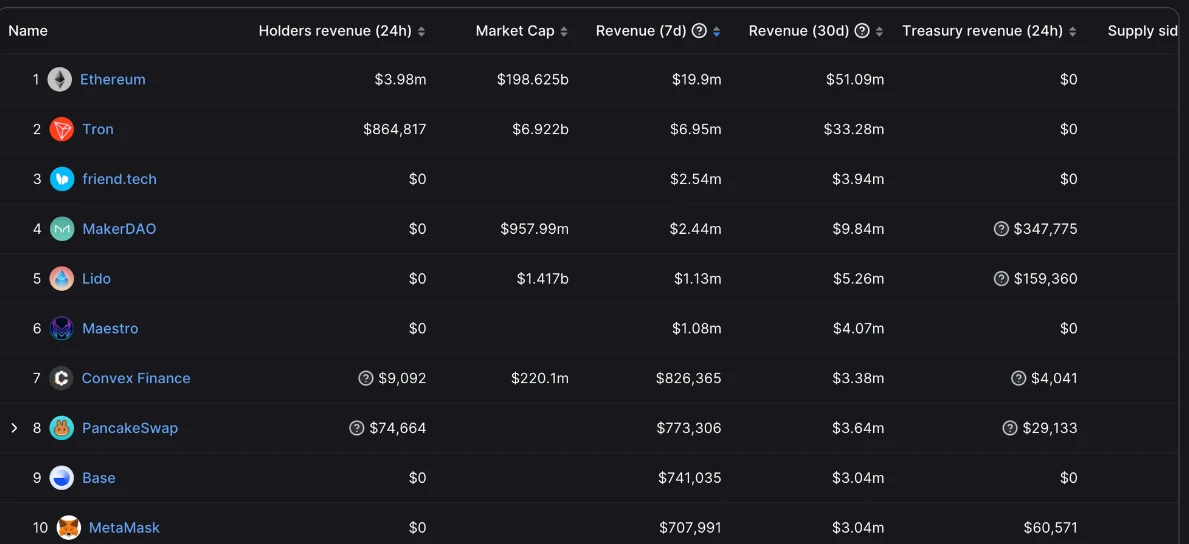Click help icon in Revenue (30d) header
This screenshot has height=544, width=1189.
tap(861, 31)
